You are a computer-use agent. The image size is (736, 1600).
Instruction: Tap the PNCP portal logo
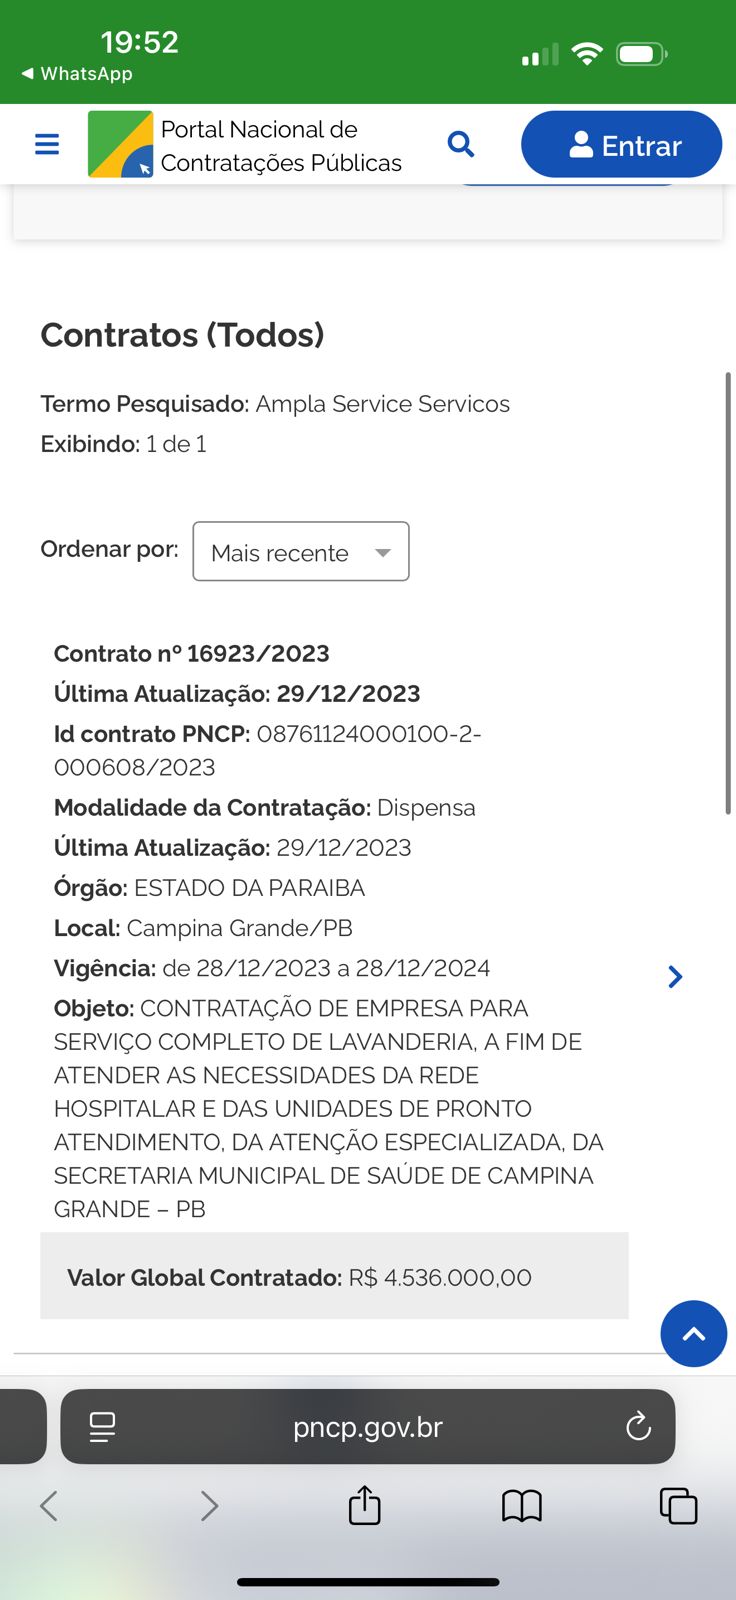[x=120, y=145]
